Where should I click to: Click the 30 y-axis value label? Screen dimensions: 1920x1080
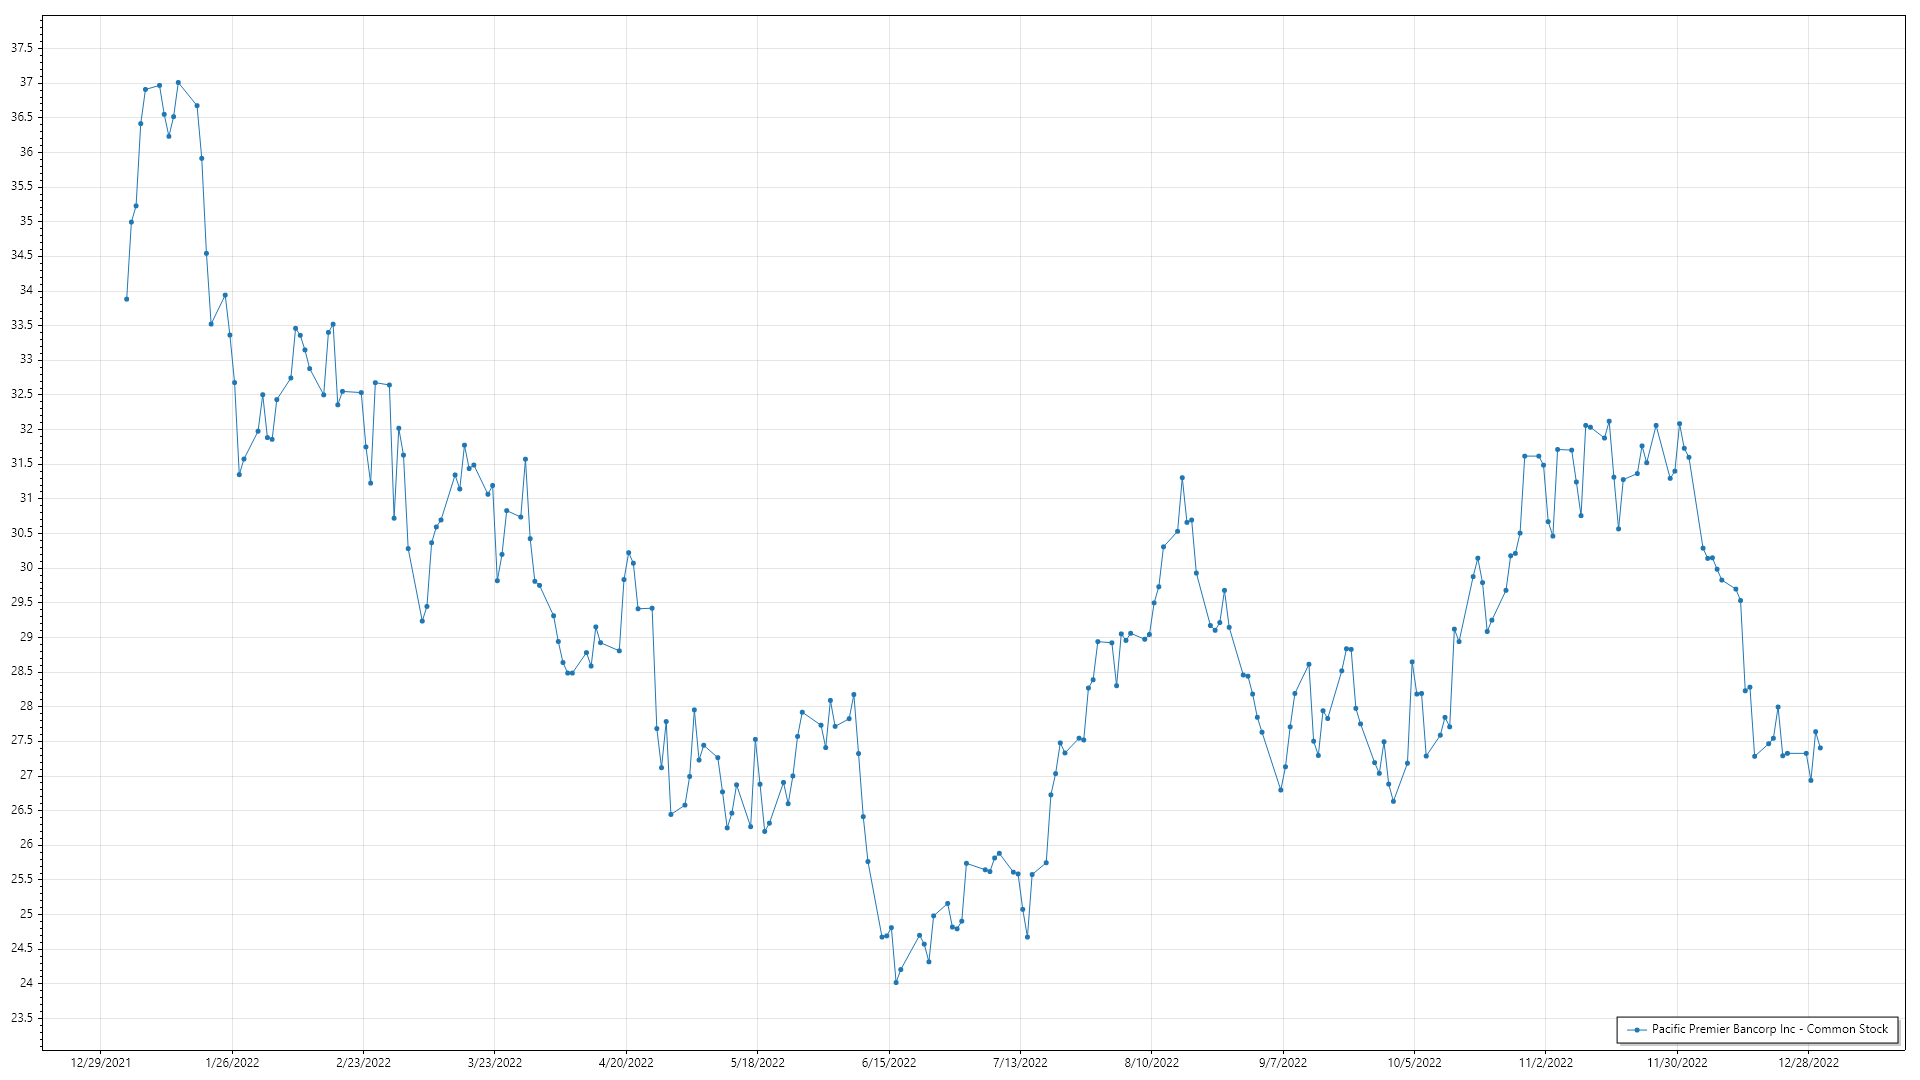click(x=26, y=567)
